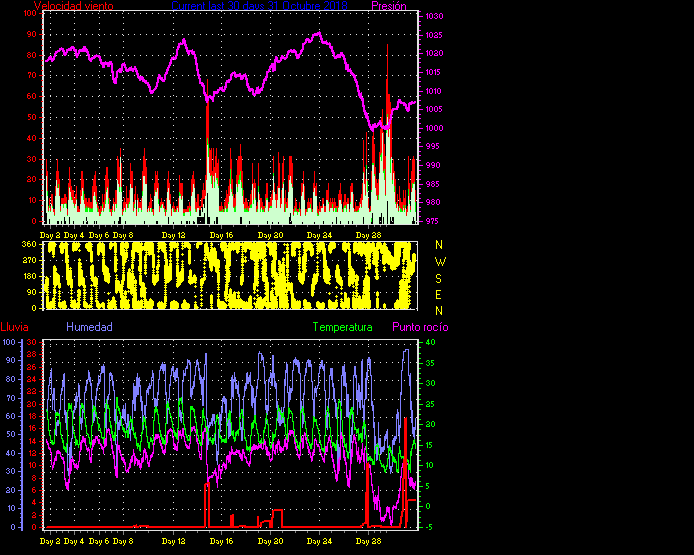Click the 1025 value on pressure axis
Image resolution: width=694 pixels, height=555 pixels.
(x=434, y=35)
